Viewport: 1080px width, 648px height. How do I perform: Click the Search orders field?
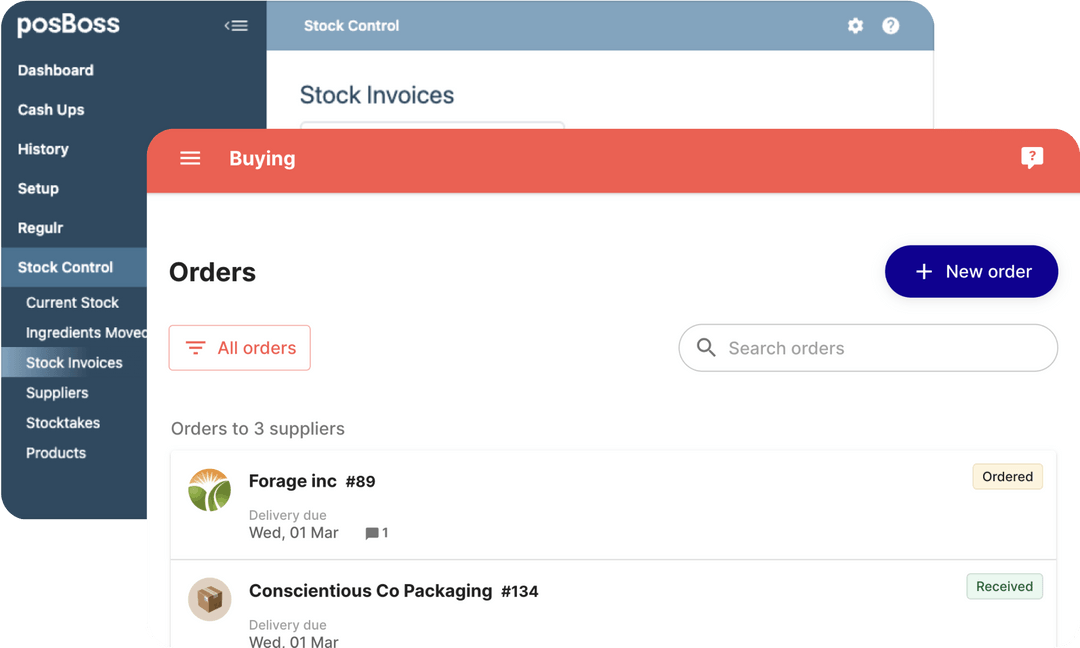880,348
